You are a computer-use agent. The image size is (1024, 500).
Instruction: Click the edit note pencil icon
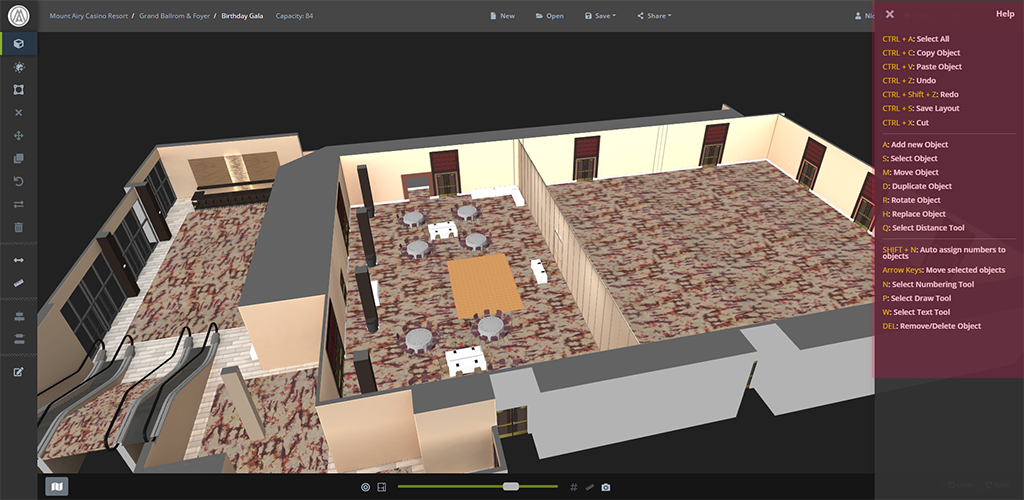click(19, 372)
